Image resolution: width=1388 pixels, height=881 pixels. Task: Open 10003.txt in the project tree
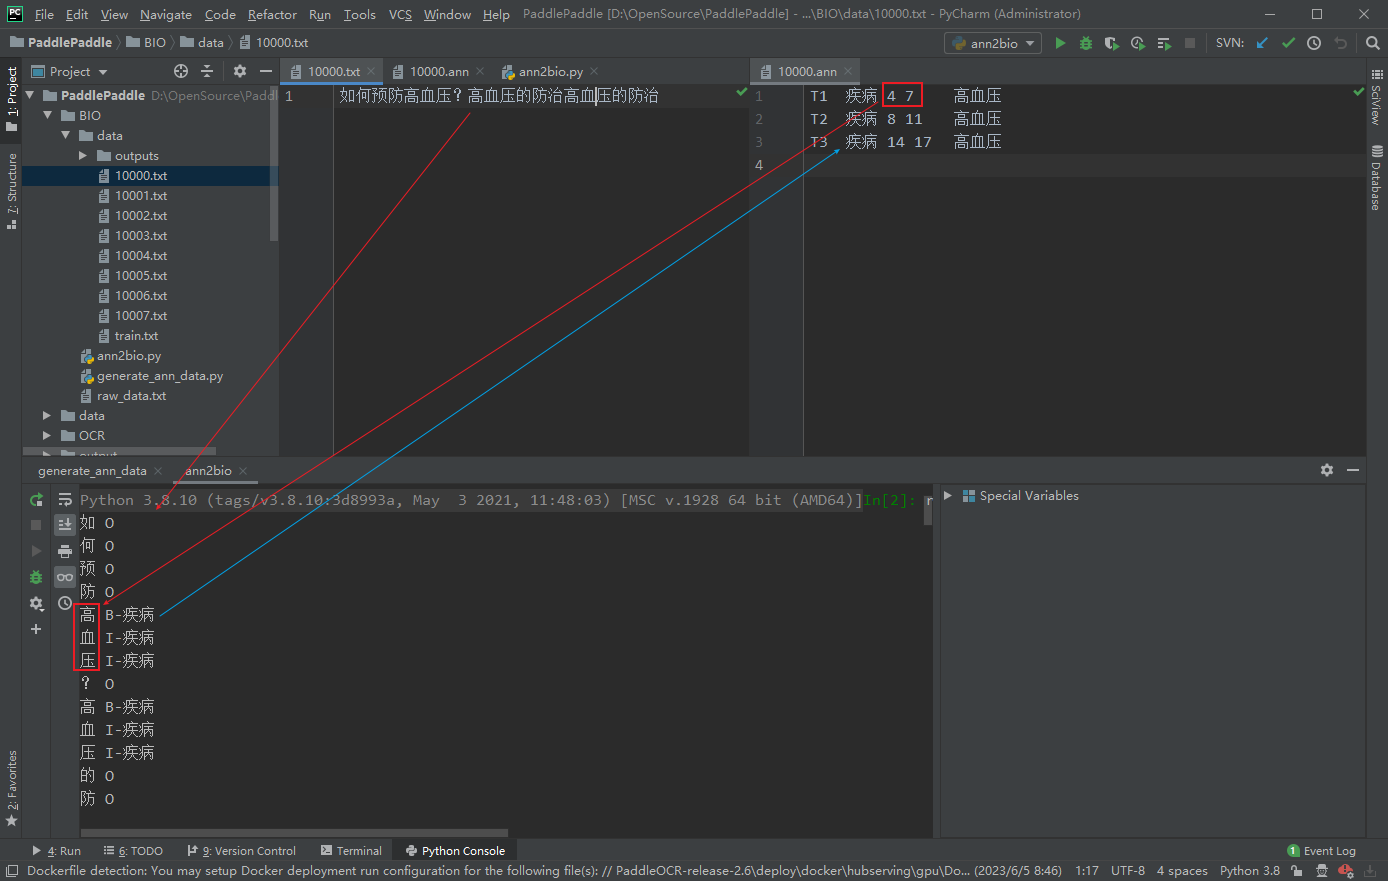tap(141, 235)
